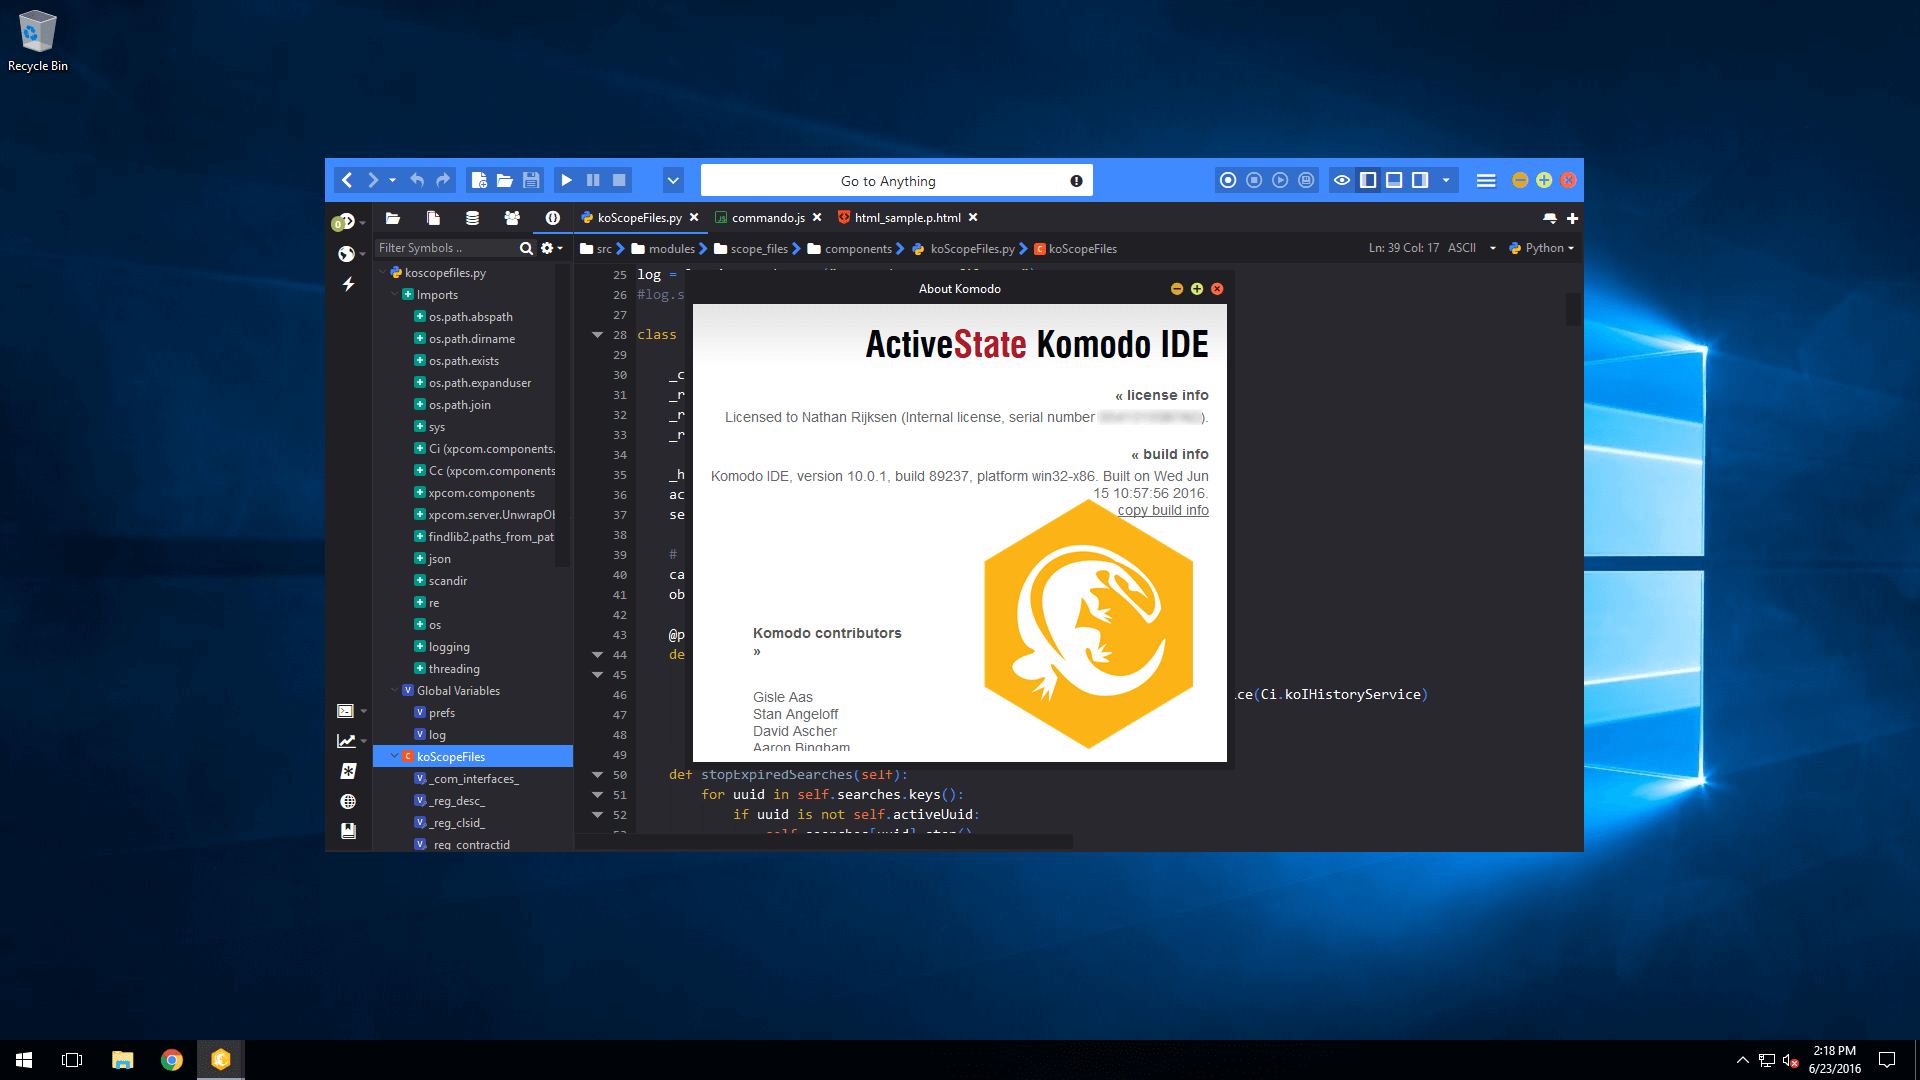Click the lightning bolt sidebar icon
This screenshot has width=1920, height=1080.
[x=348, y=284]
